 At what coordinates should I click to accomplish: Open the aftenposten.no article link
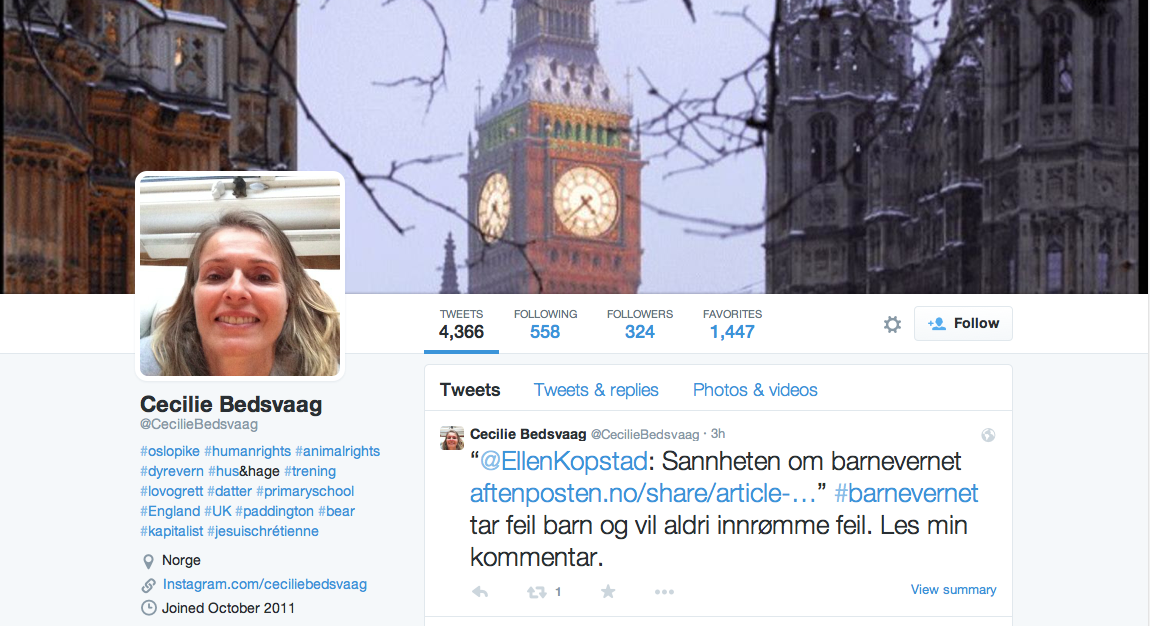tap(643, 493)
